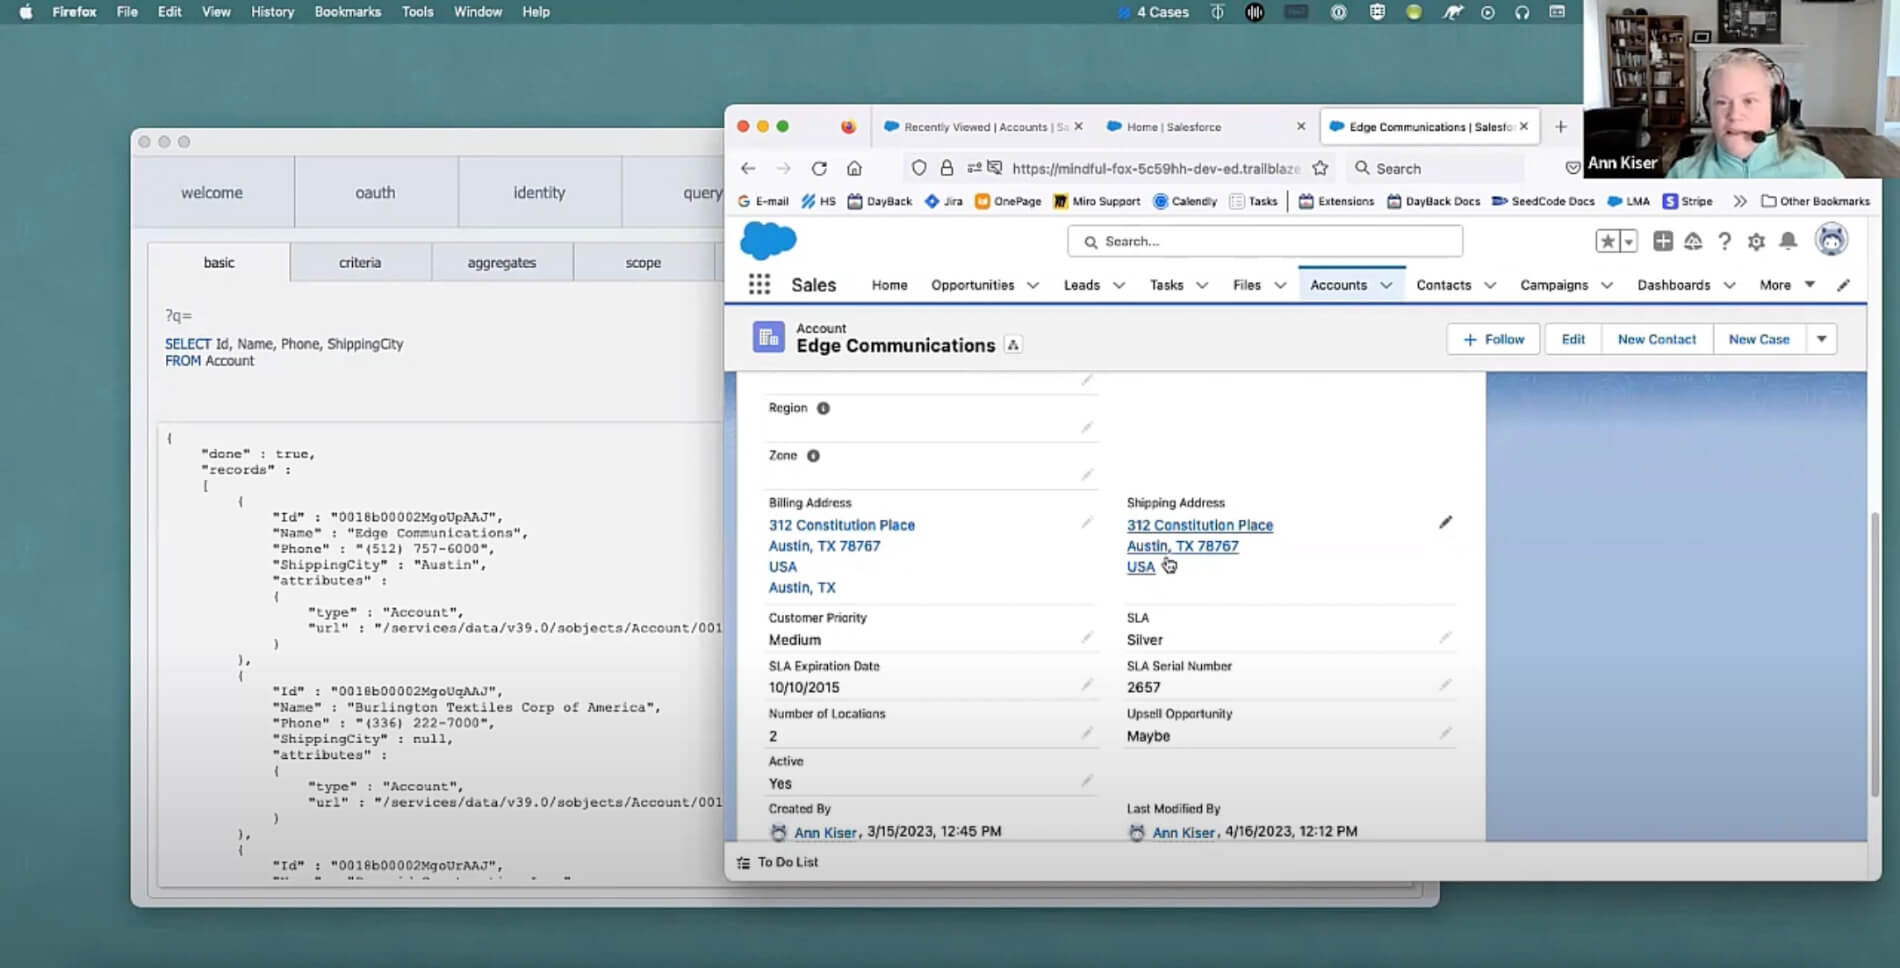Select the aggregates tab in the query window

[502, 262]
